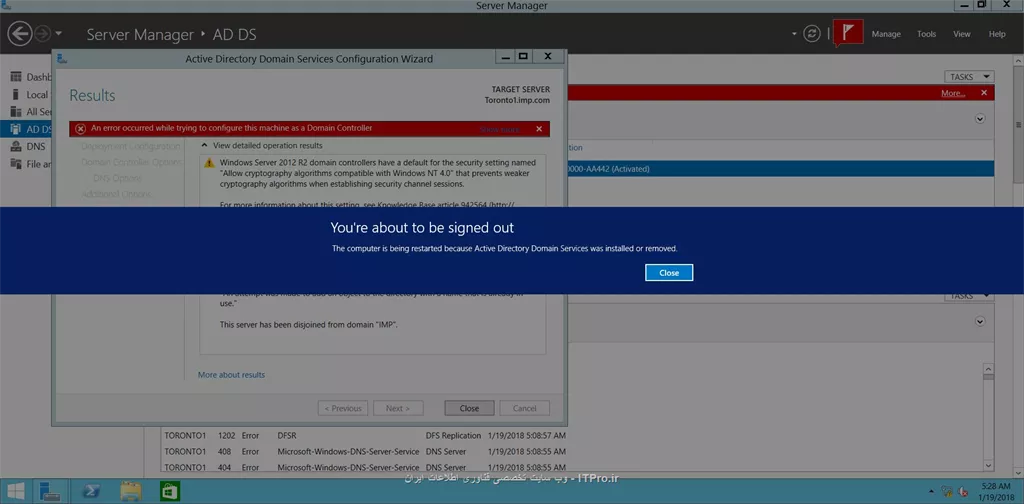
Task: Open Server Manager from the taskbar
Action: pyautogui.click(x=50, y=491)
